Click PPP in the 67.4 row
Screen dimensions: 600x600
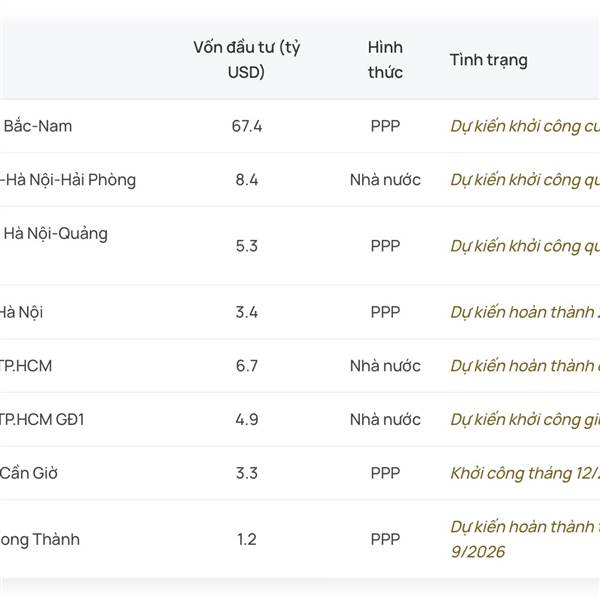pos(385,126)
